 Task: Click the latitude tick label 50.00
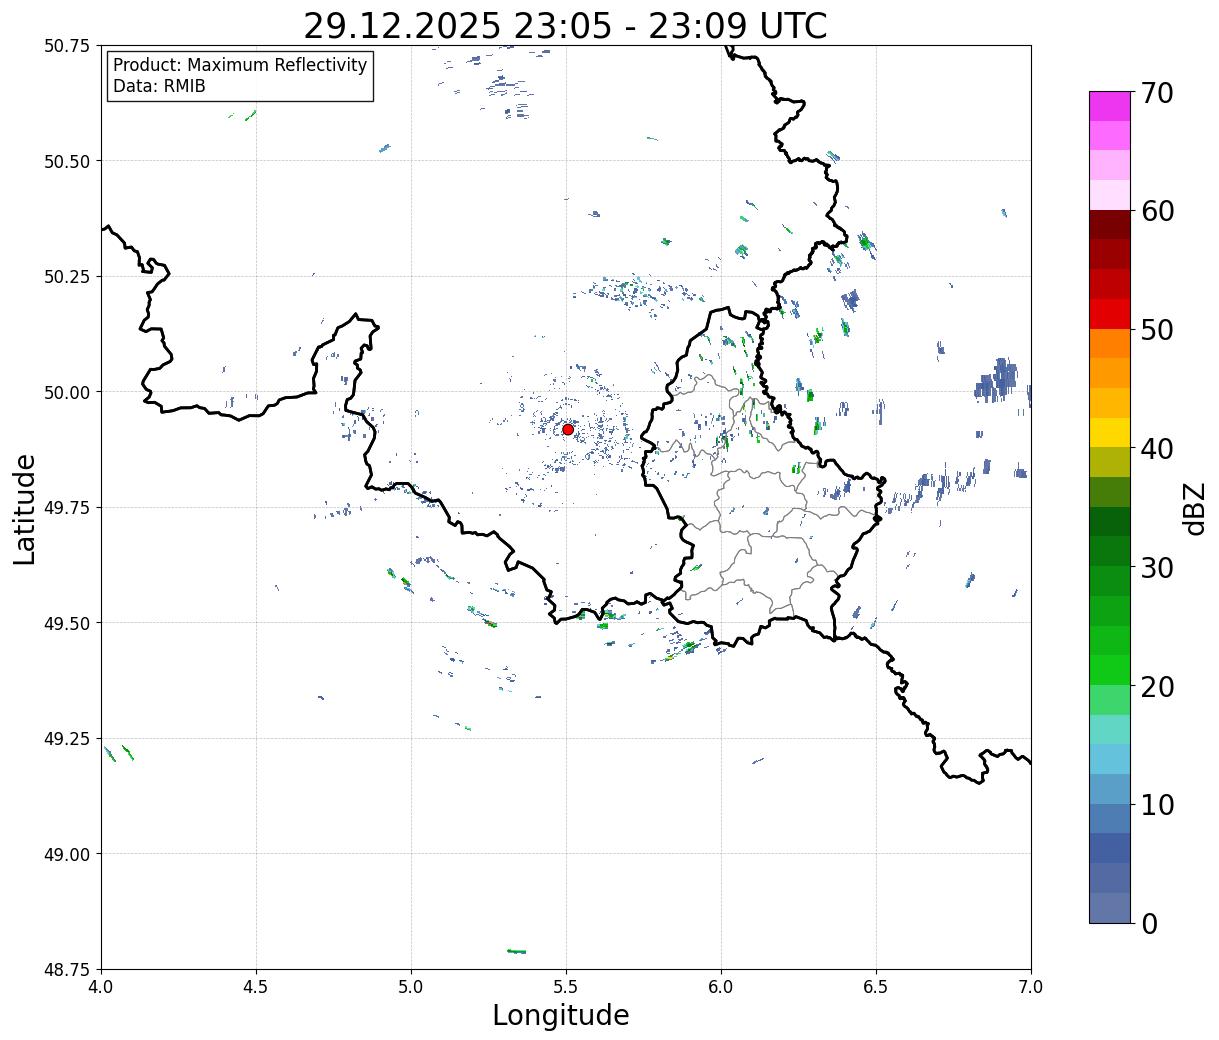click(66, 392)
